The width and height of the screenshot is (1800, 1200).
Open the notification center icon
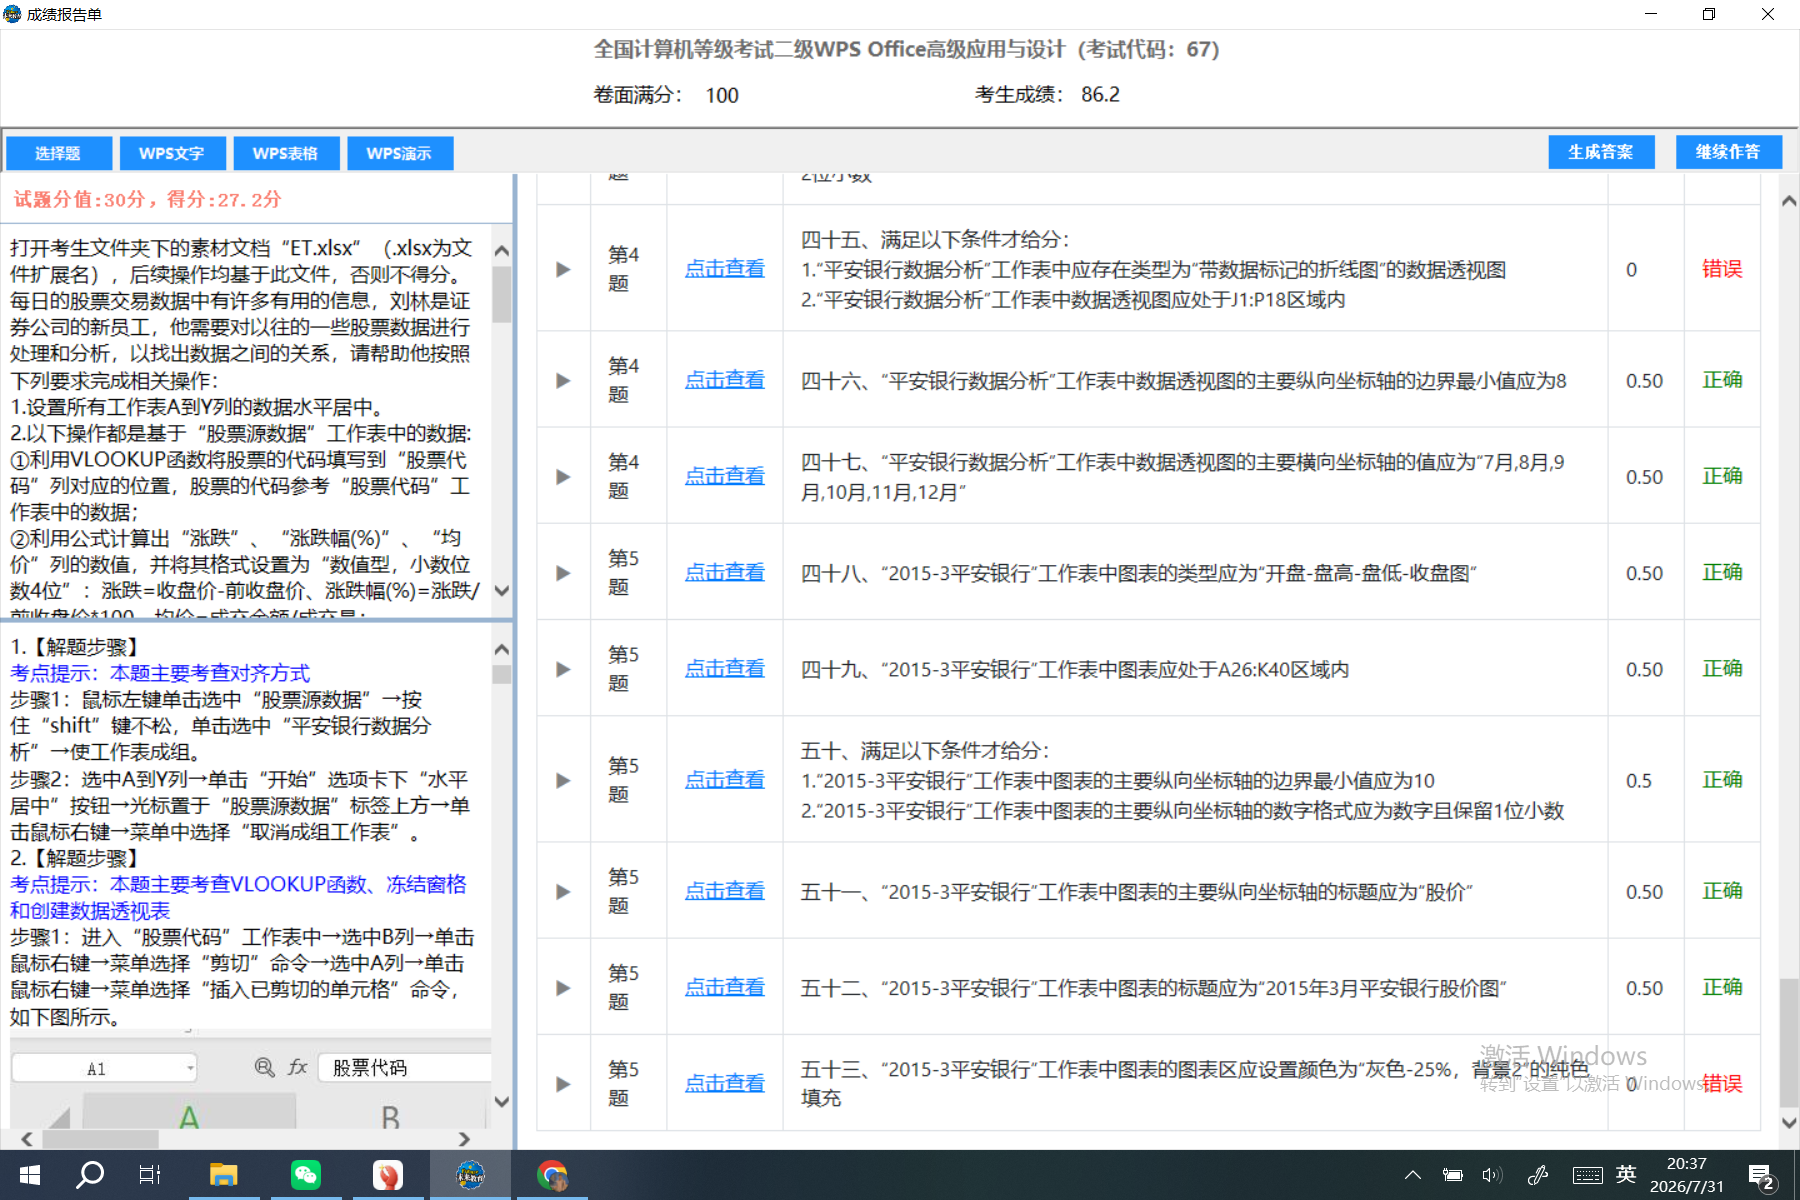coord(1761,1176)
